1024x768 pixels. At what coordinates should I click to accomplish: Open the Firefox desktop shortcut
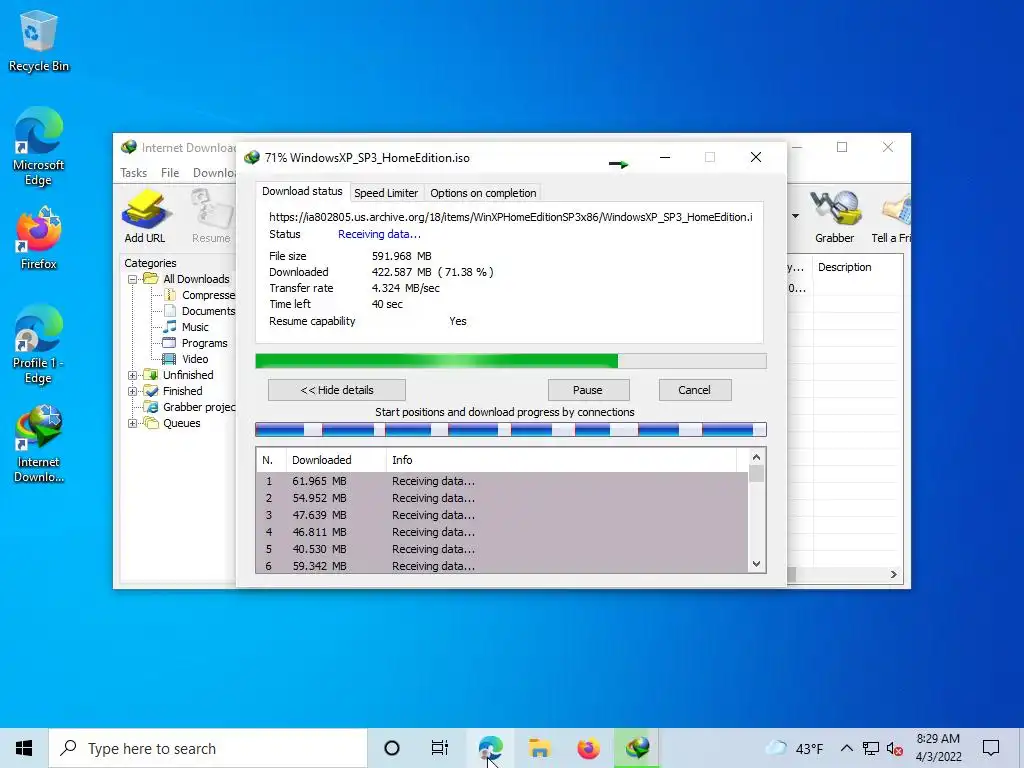tap(39, 238)
